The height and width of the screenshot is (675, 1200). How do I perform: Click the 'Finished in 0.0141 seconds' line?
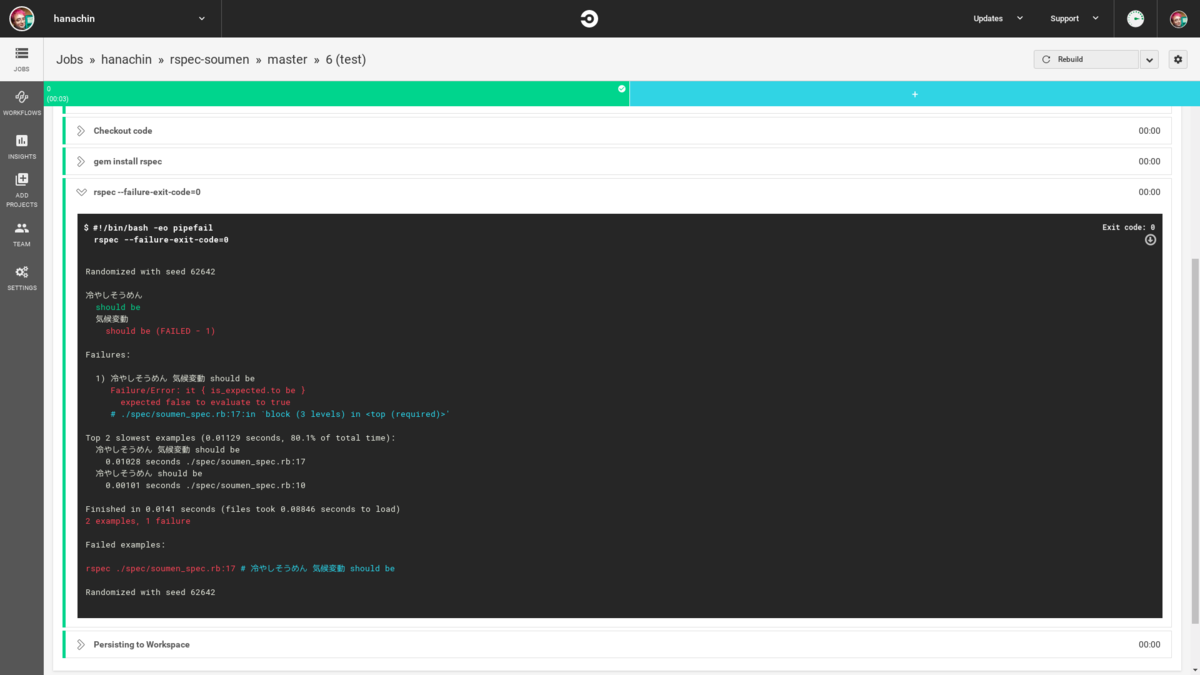click(x=243, y=509)
